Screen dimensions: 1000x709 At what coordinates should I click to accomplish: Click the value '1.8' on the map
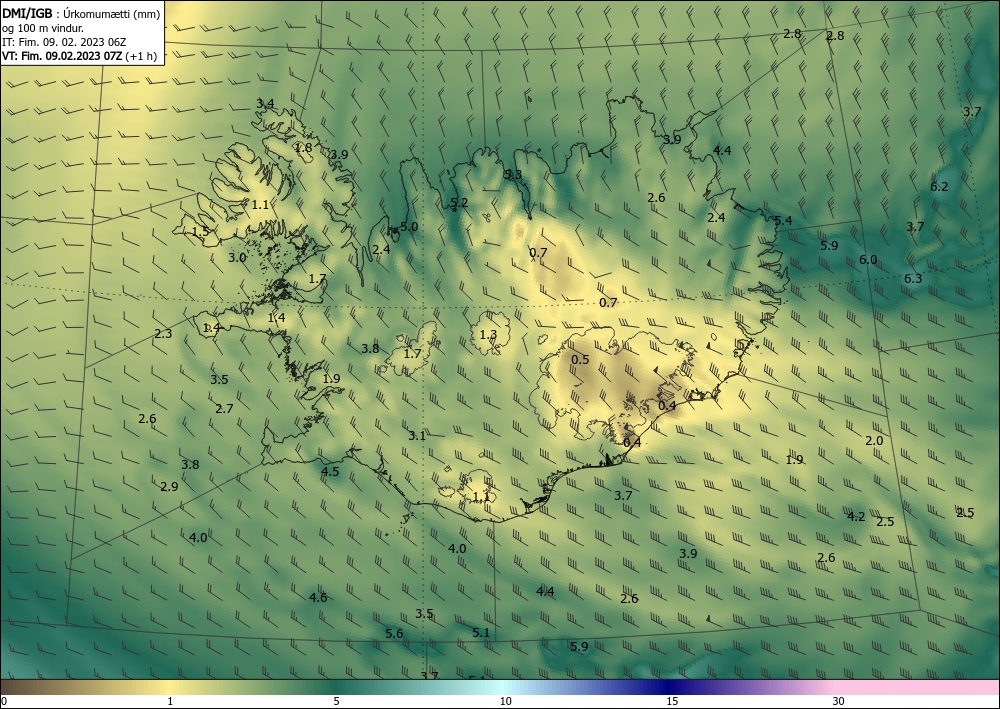304,147
